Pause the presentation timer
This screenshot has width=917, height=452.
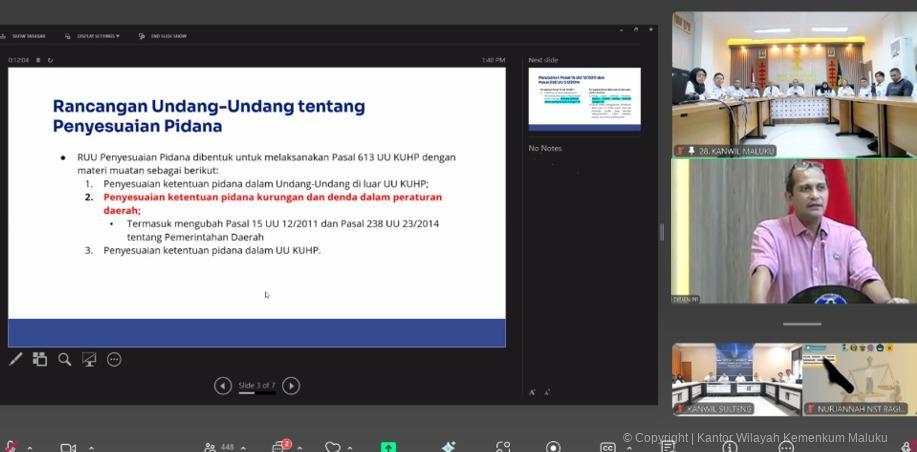click(x=38, y=60)
